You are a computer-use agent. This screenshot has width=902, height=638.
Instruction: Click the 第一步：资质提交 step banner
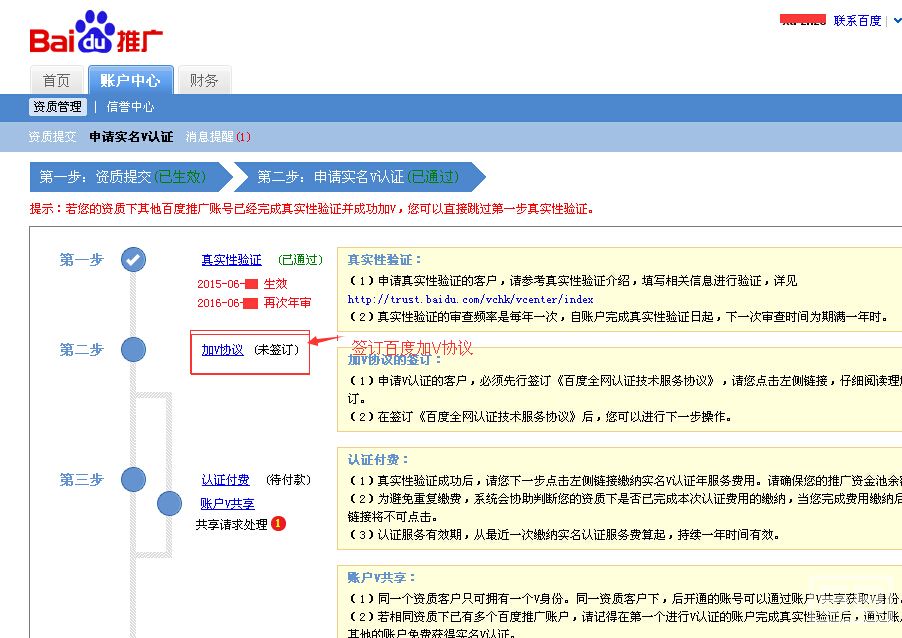coord(131,177)
